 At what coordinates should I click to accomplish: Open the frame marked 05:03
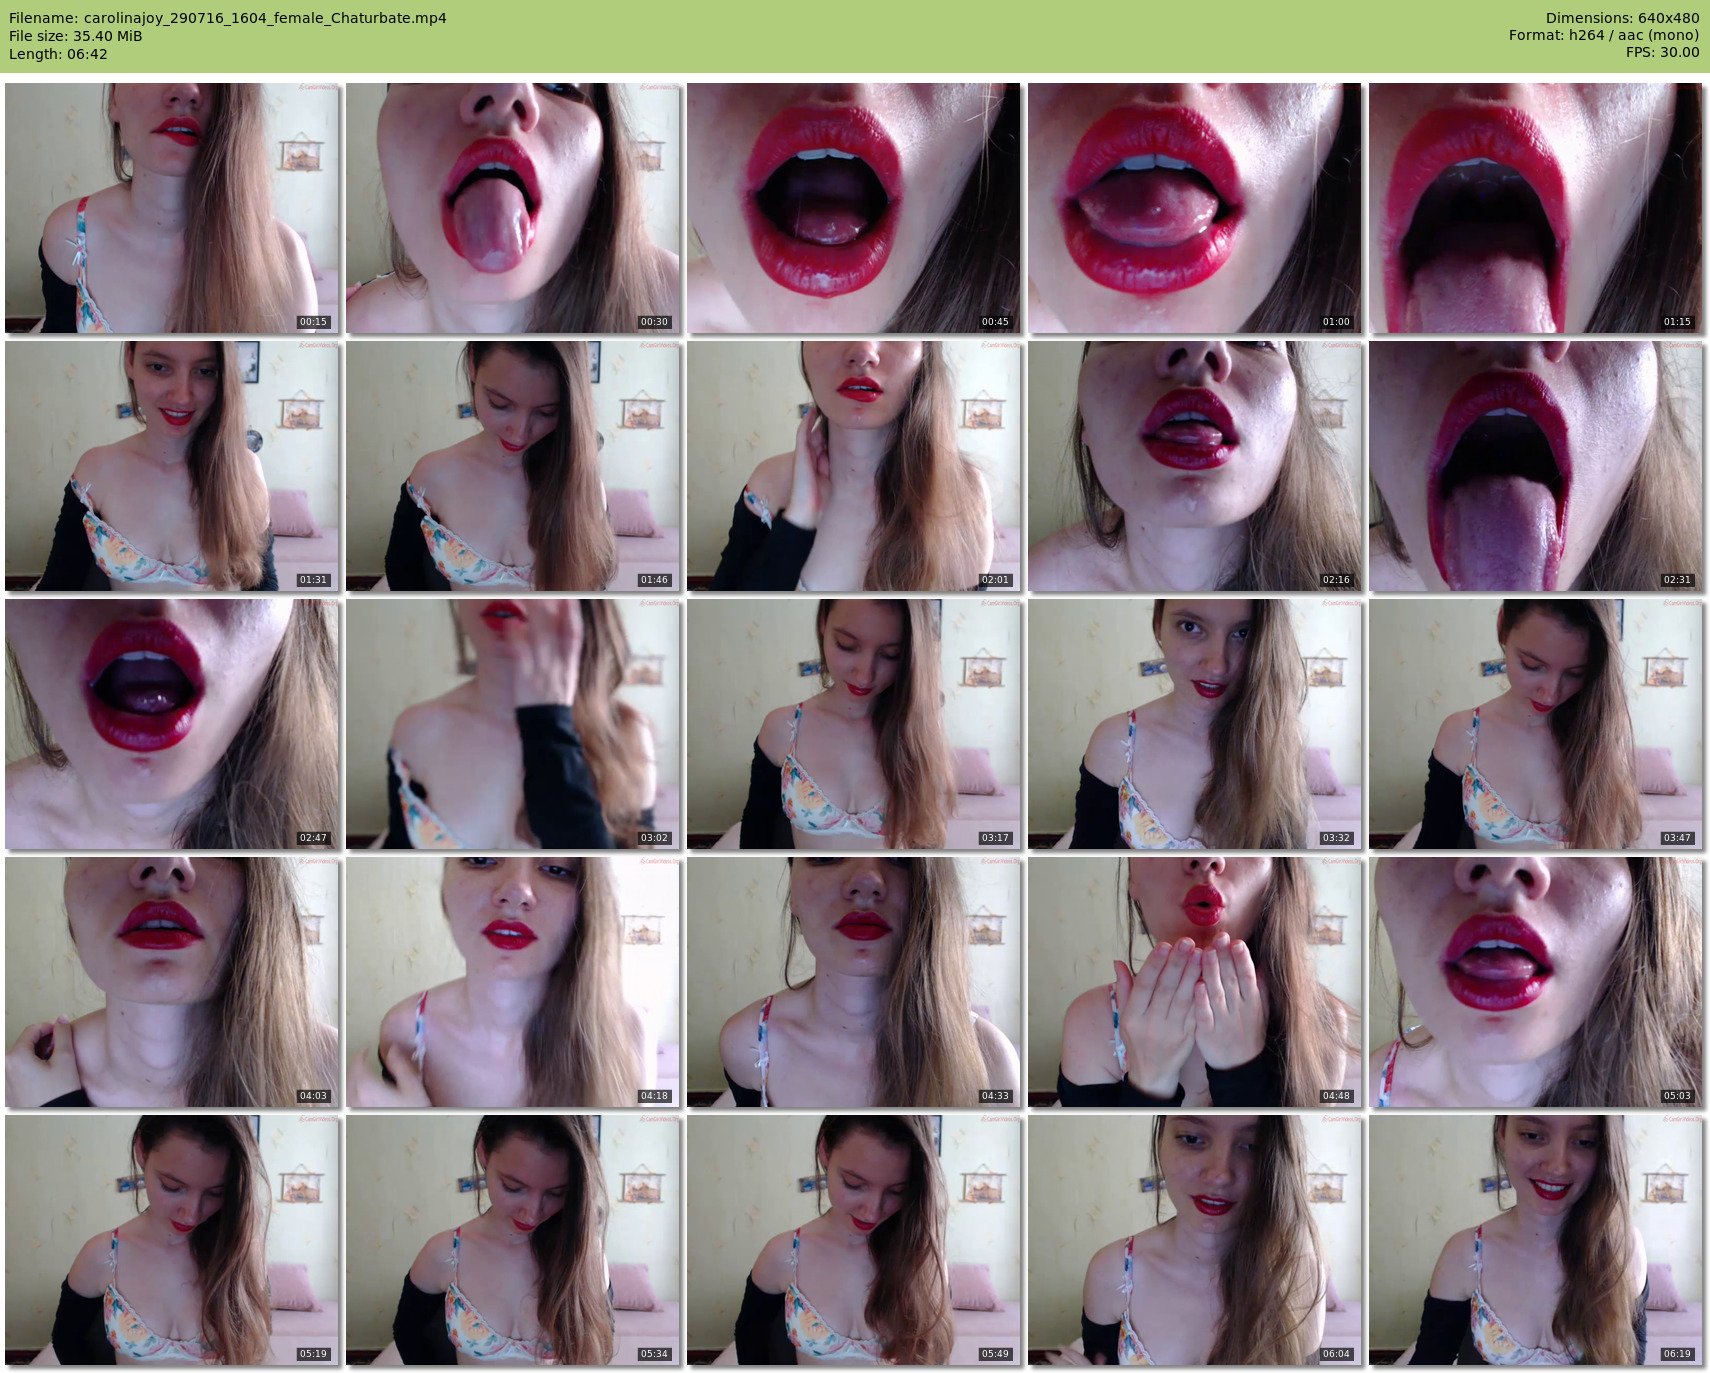[1536, 982]
